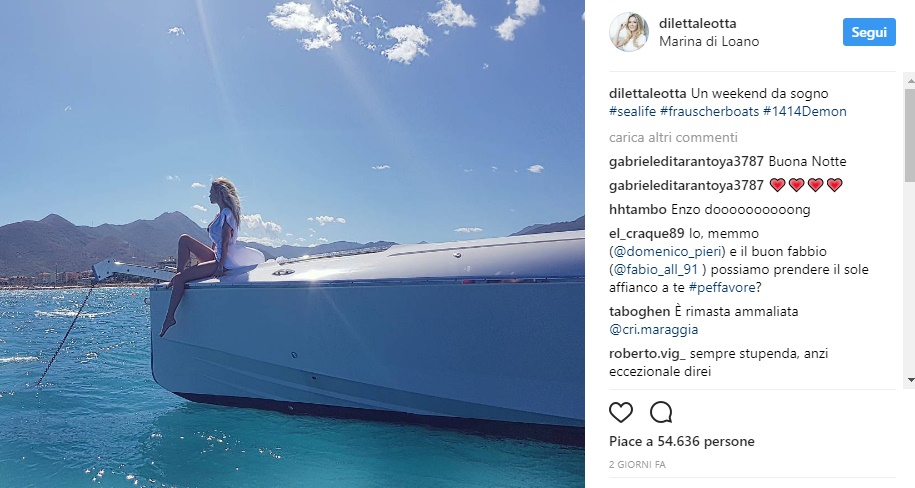
Task: Open the 2 GIORNI FA timestamp
Action: (x=637, y=465)
